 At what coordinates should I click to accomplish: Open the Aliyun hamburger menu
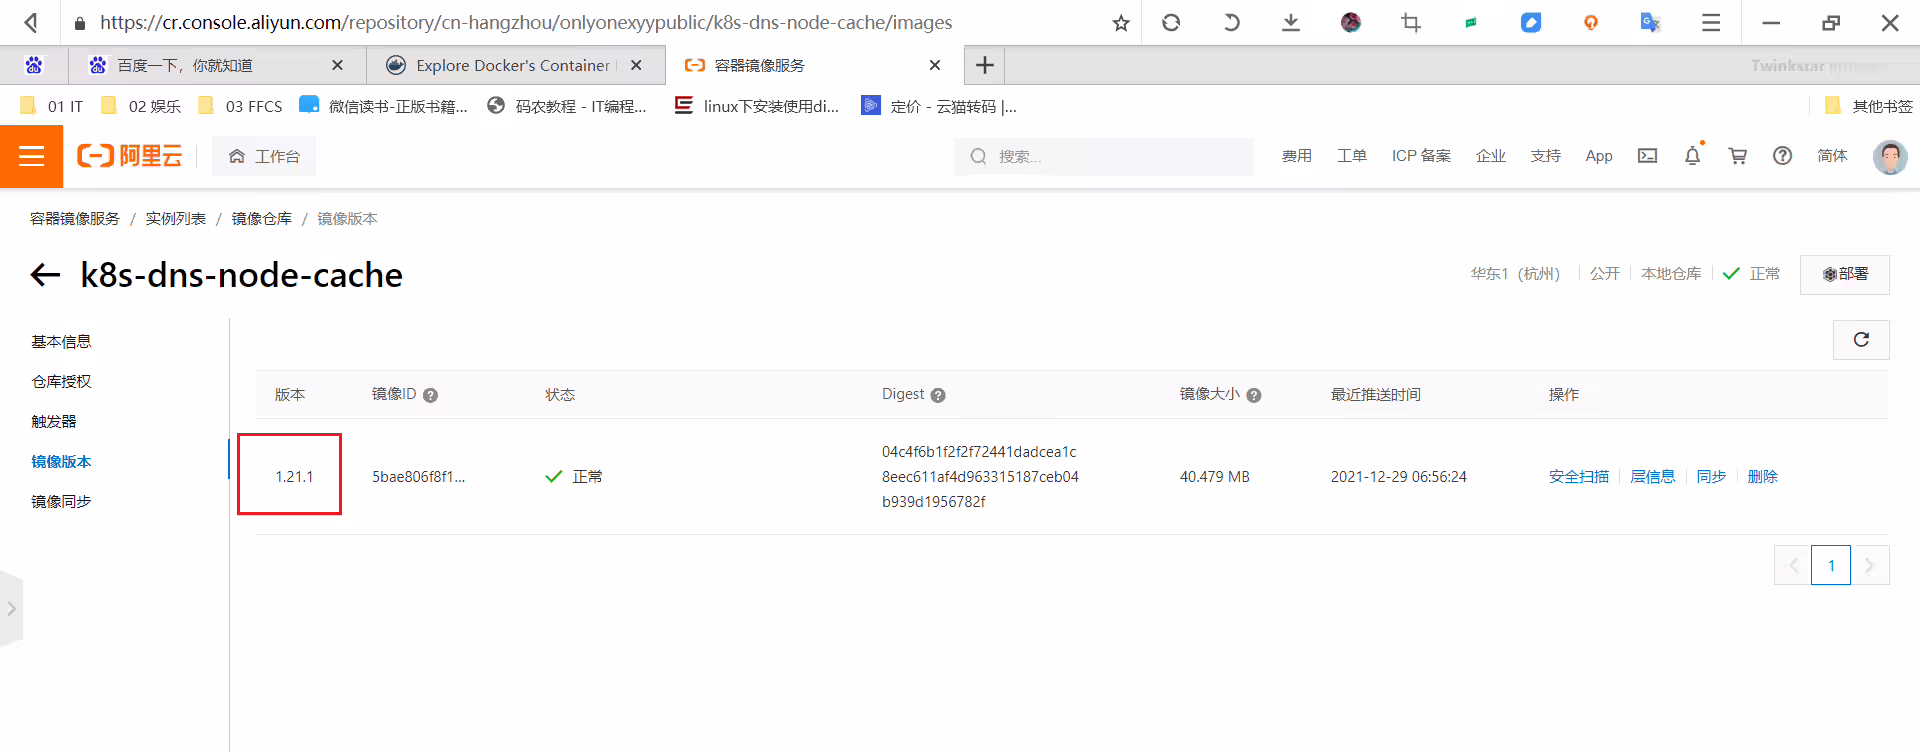pos(31,156)
